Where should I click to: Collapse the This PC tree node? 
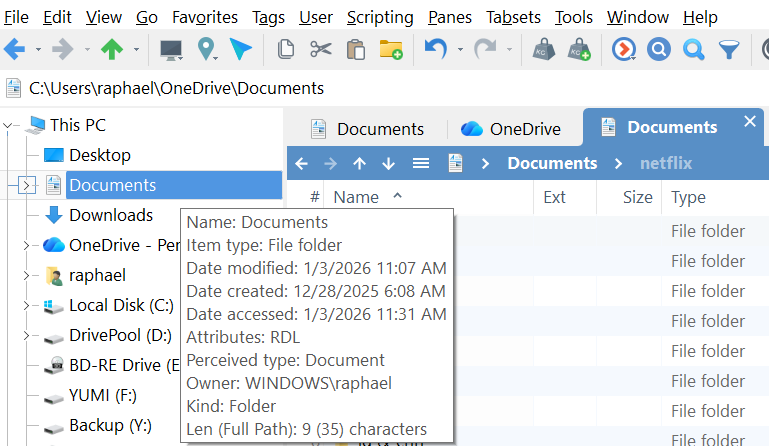coord(11,125)
